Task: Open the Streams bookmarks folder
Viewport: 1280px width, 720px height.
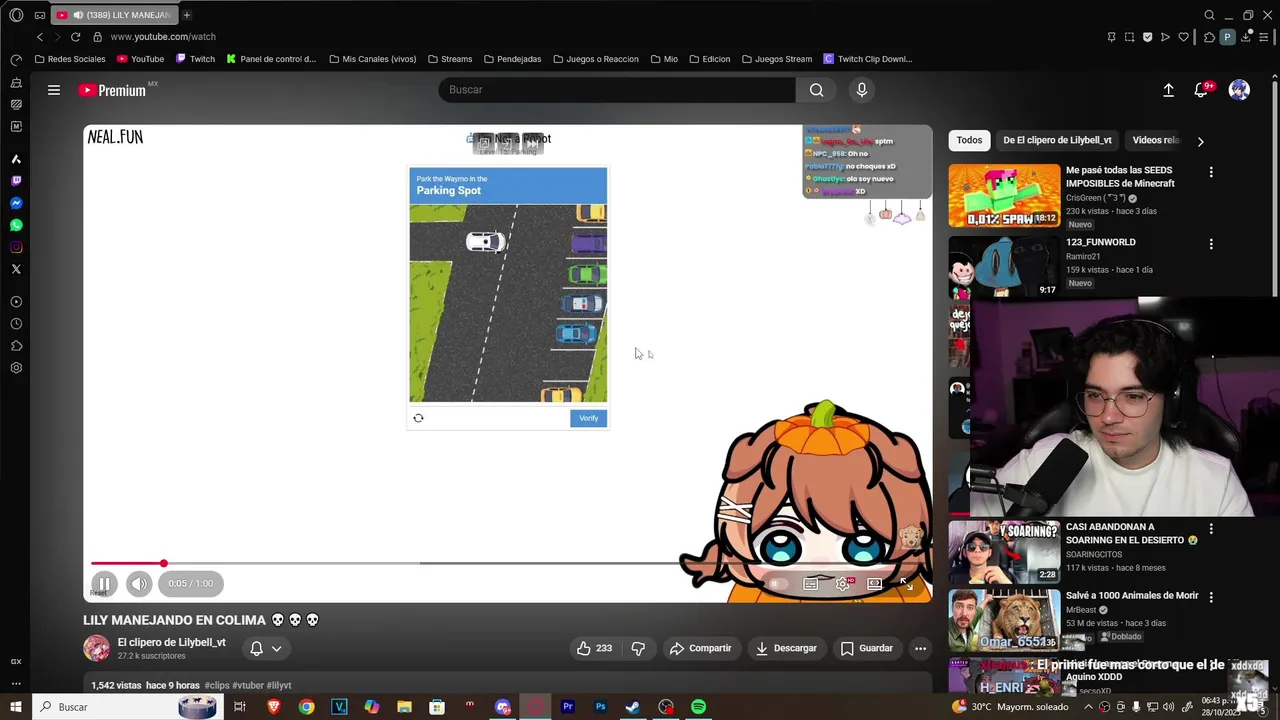Action: [x=449, y=59]
